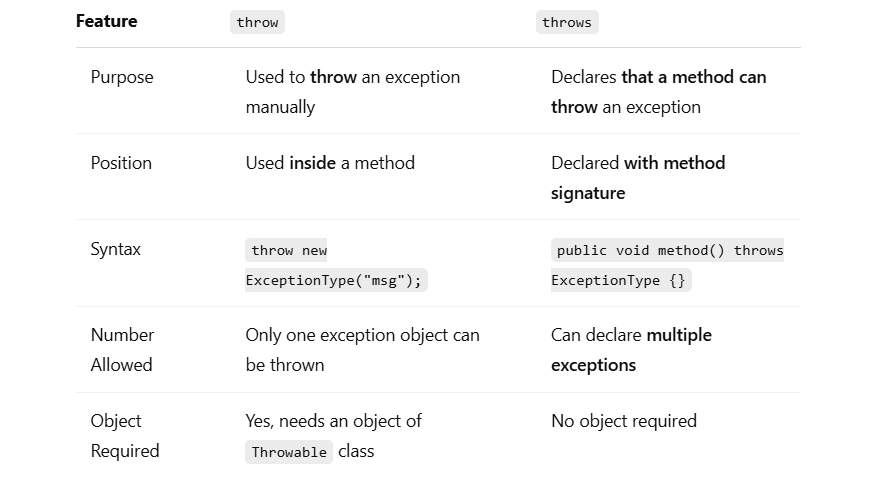896x502 pixels.
Task: Click the 'Feature' column header
Action: point(106,21)
